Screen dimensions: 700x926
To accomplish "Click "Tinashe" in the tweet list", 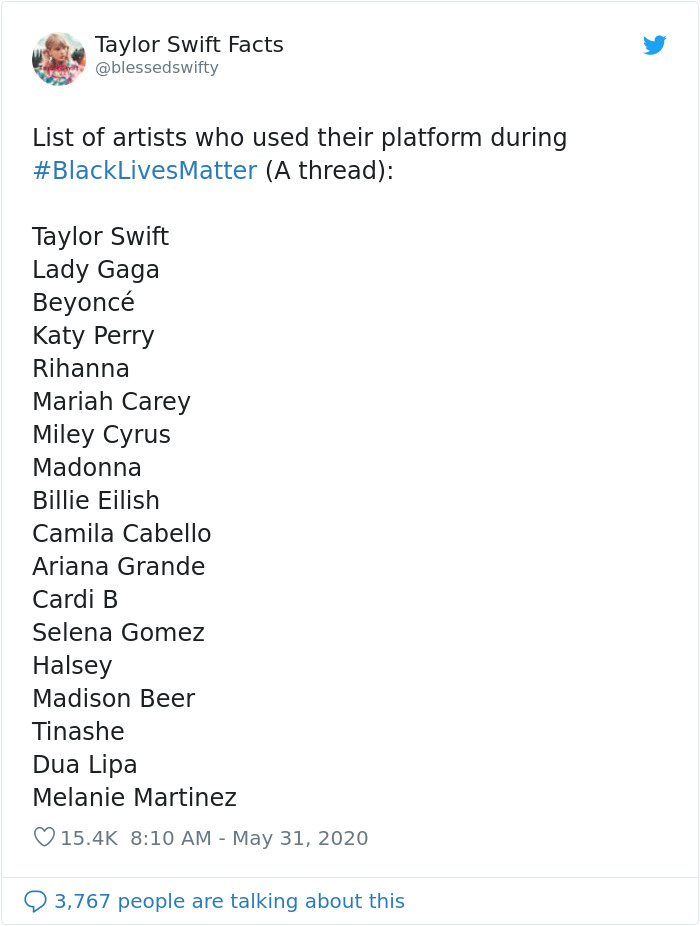I will [x=78, y=732].
